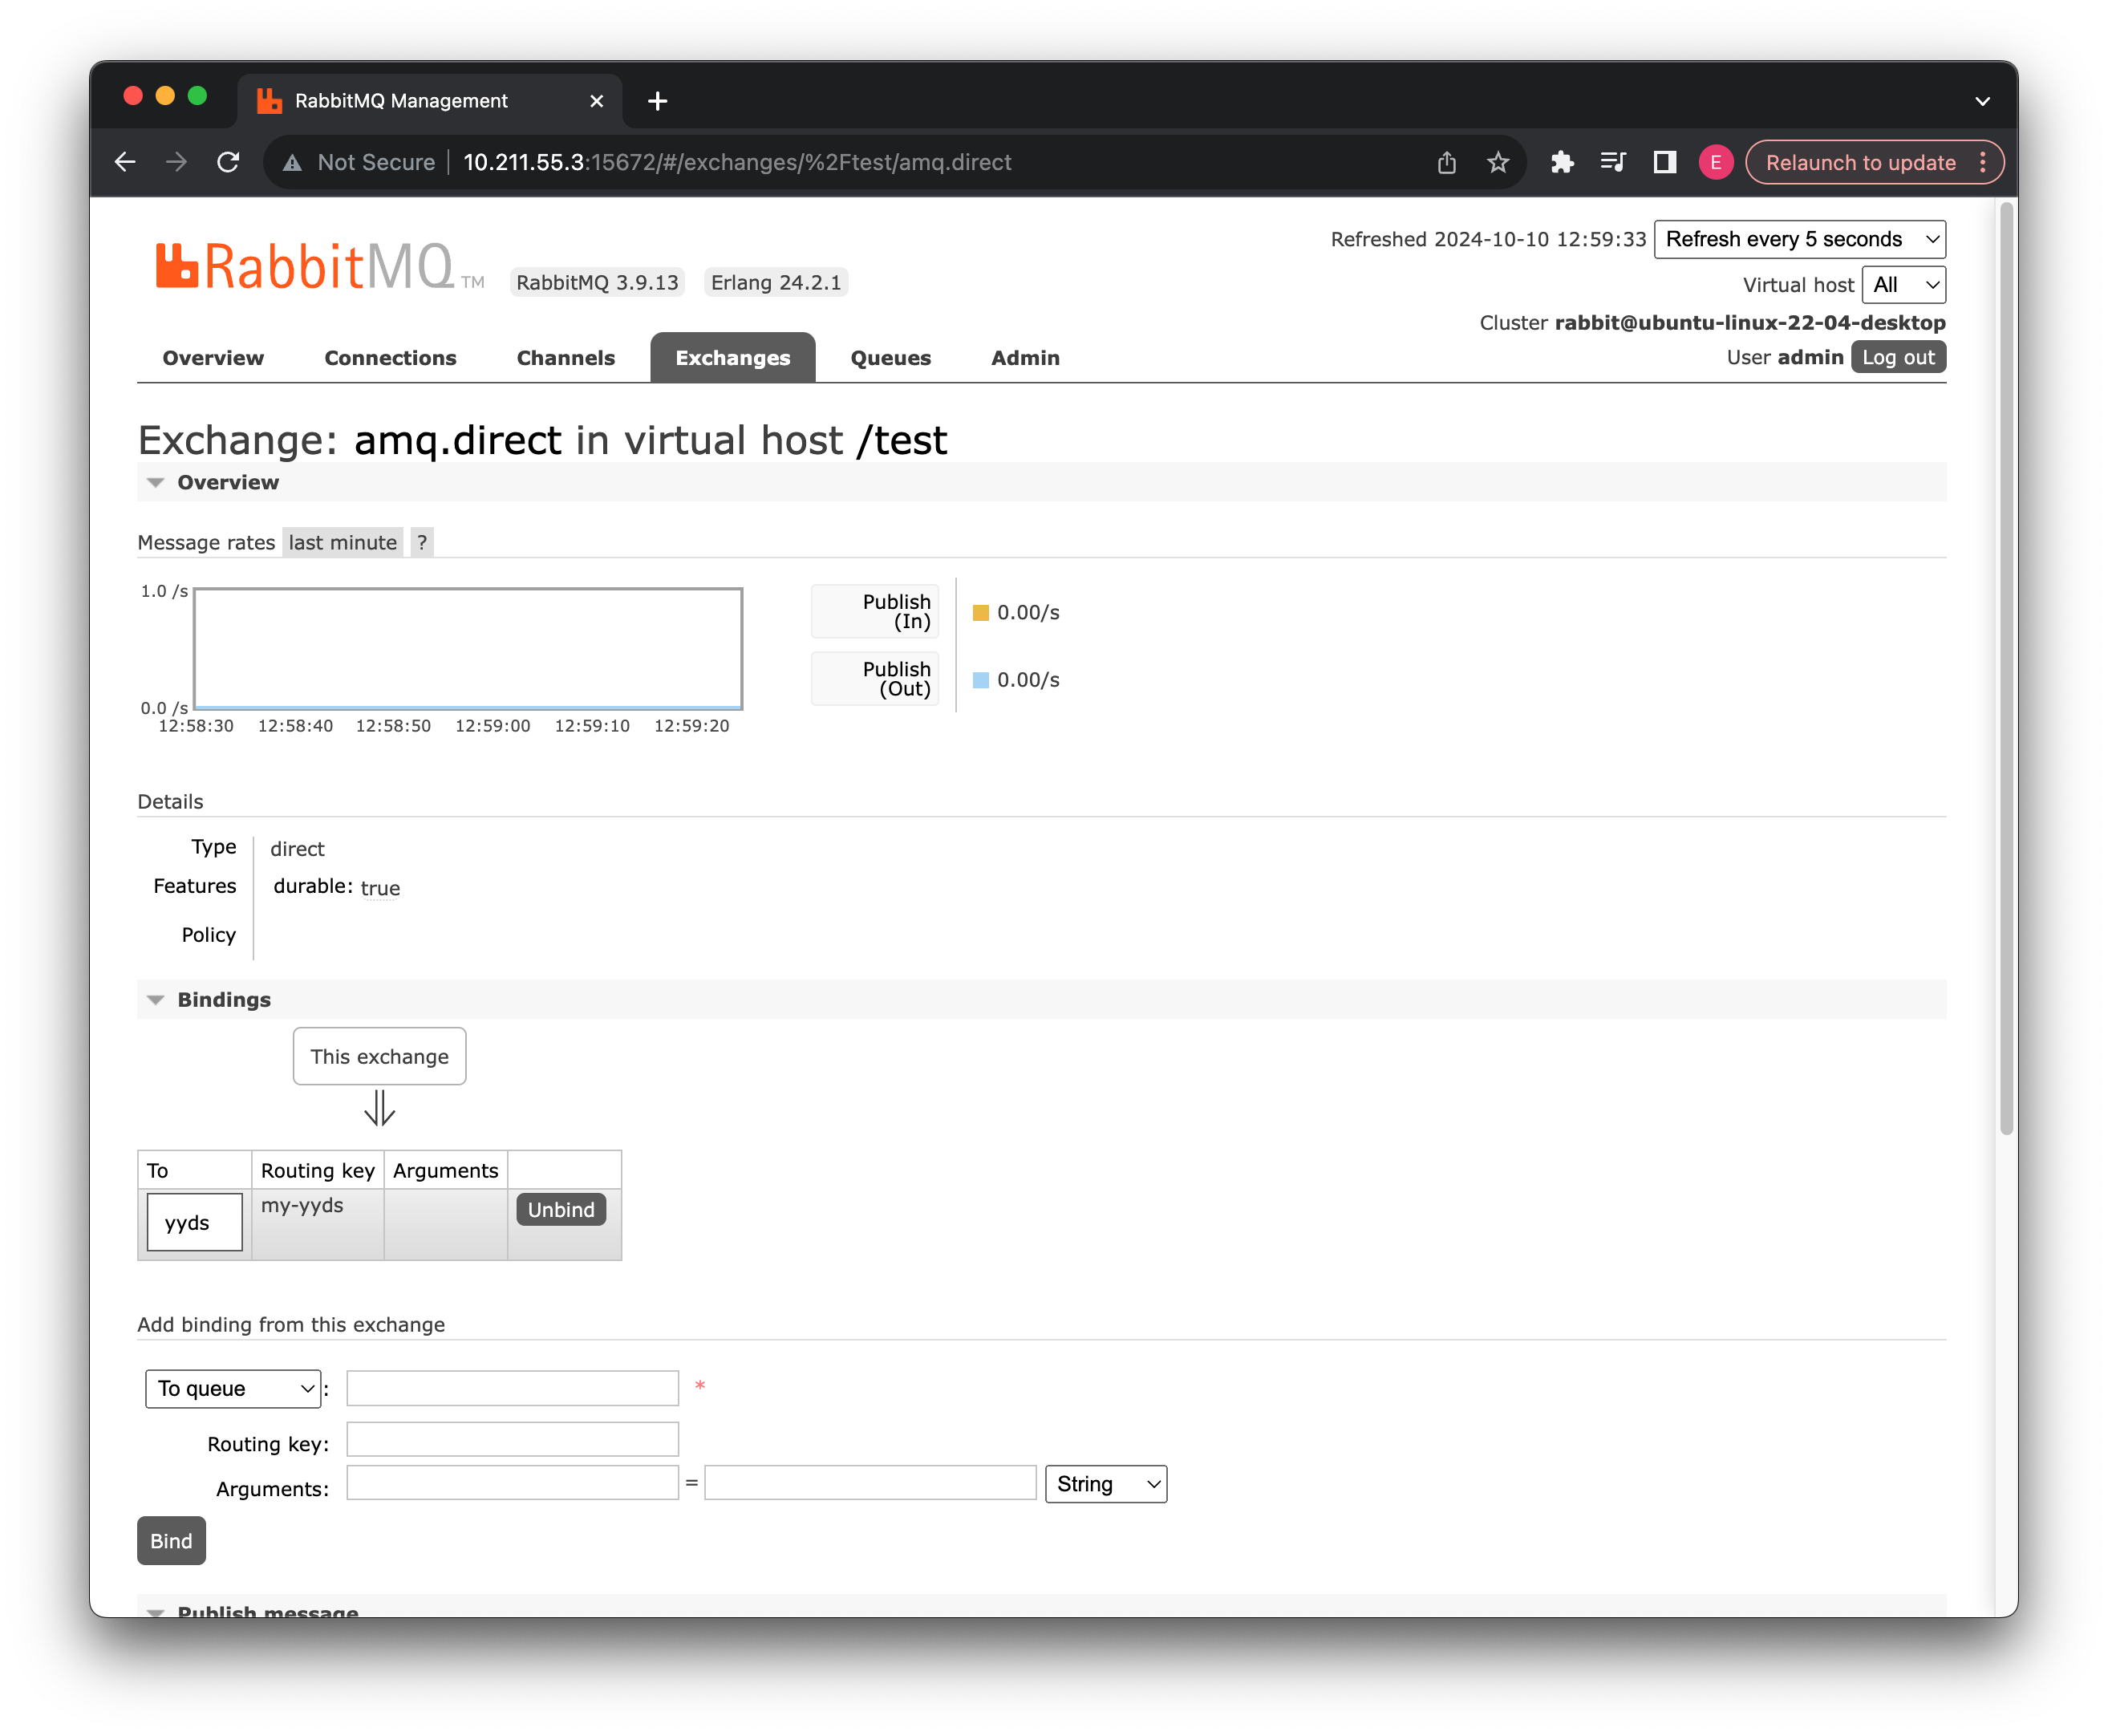The width and height of the screenshot is (2108, 1736).
Task: Open the String argument type dropdown
Action: click(x=1105, y=1484)
